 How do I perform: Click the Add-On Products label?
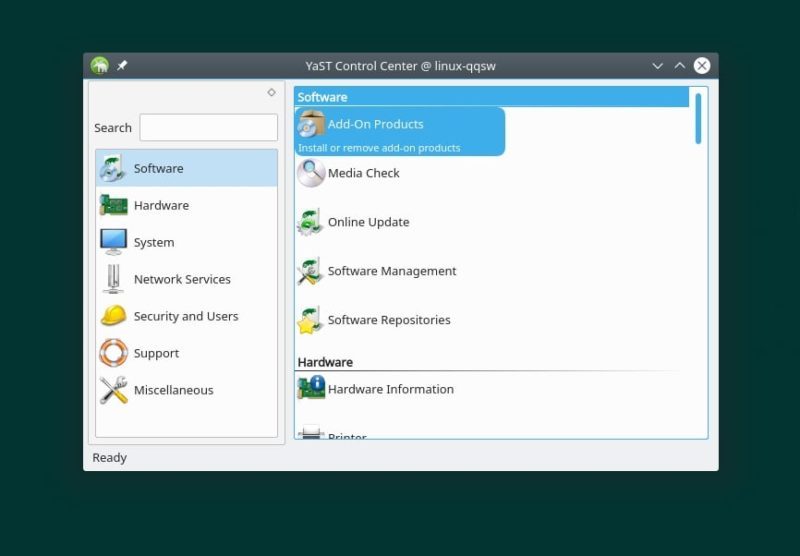click(x=376, y=124)
